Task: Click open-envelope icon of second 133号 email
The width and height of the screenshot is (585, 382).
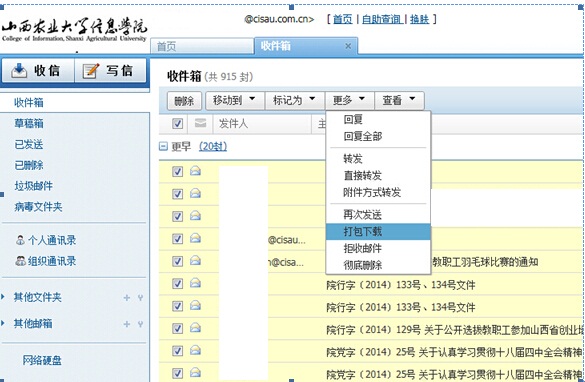Action: (x=195, y=305)
